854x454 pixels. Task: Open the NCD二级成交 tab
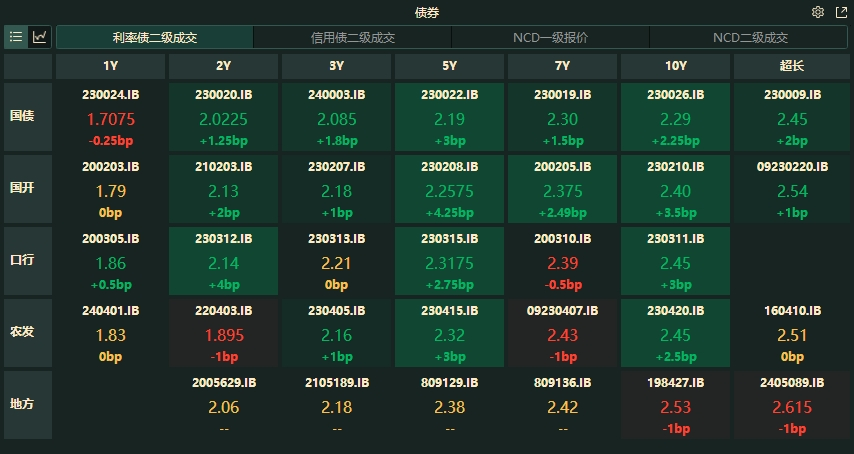[x=750, y=38]
